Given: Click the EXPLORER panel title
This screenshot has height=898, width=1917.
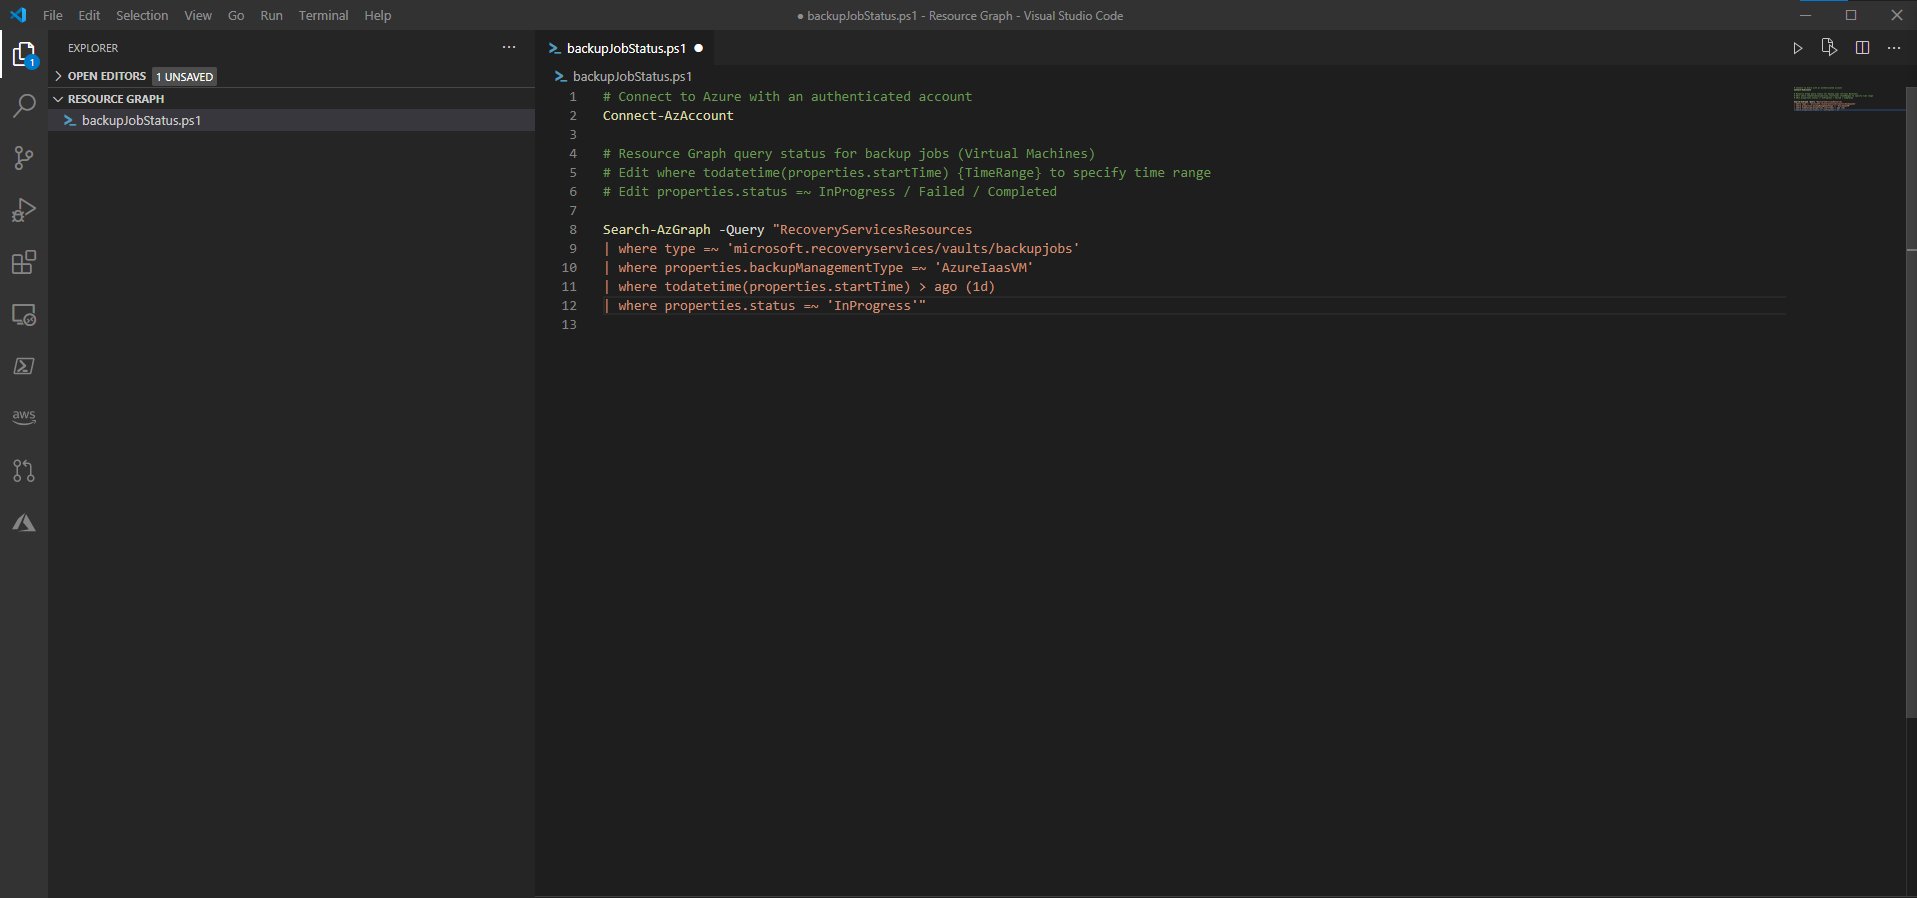Looking at the screenshot, I should (x=93, y=48).
